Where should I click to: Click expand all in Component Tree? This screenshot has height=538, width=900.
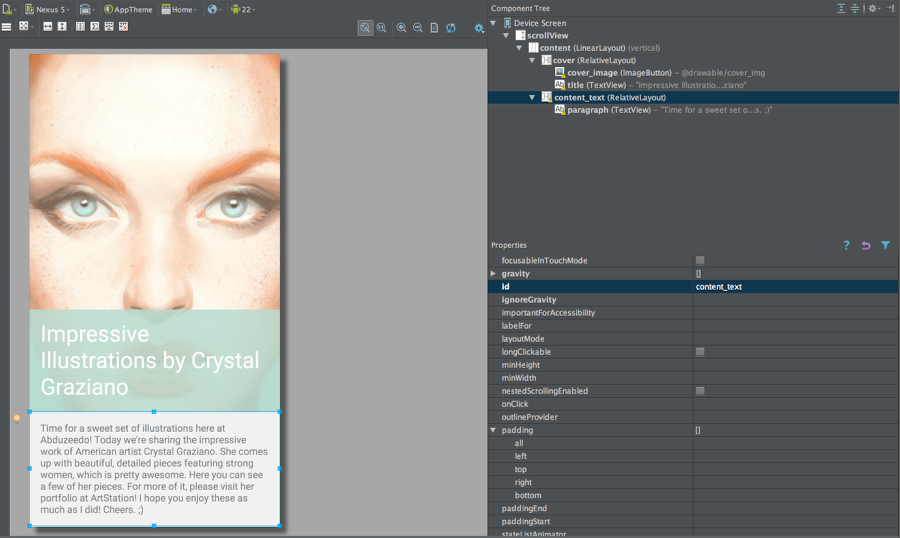point(841,8)
